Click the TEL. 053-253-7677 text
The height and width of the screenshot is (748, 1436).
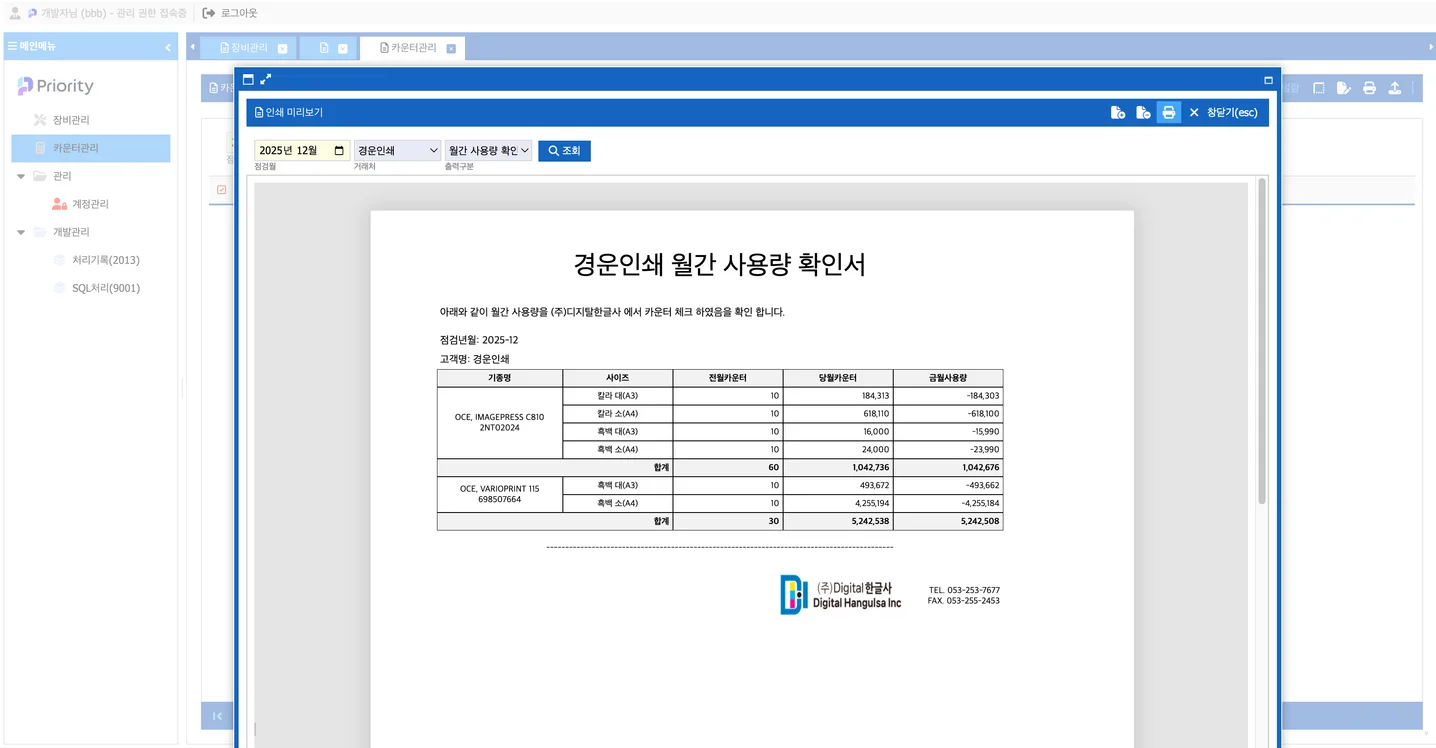tap(964, 590)
